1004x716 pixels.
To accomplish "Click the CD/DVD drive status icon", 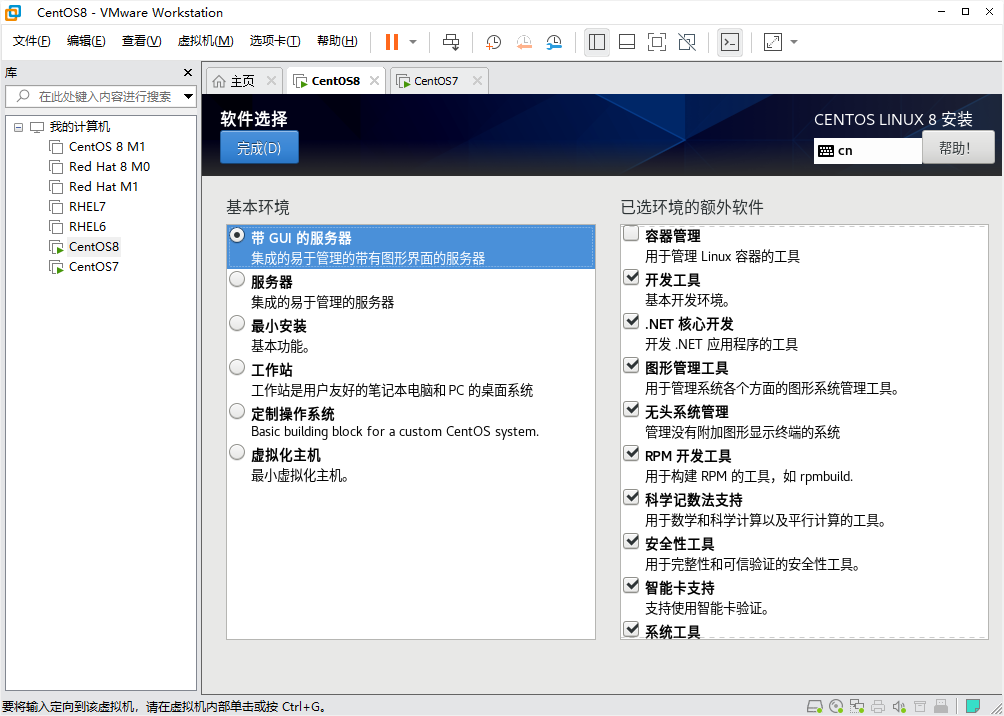I will [x=836, y=707].
